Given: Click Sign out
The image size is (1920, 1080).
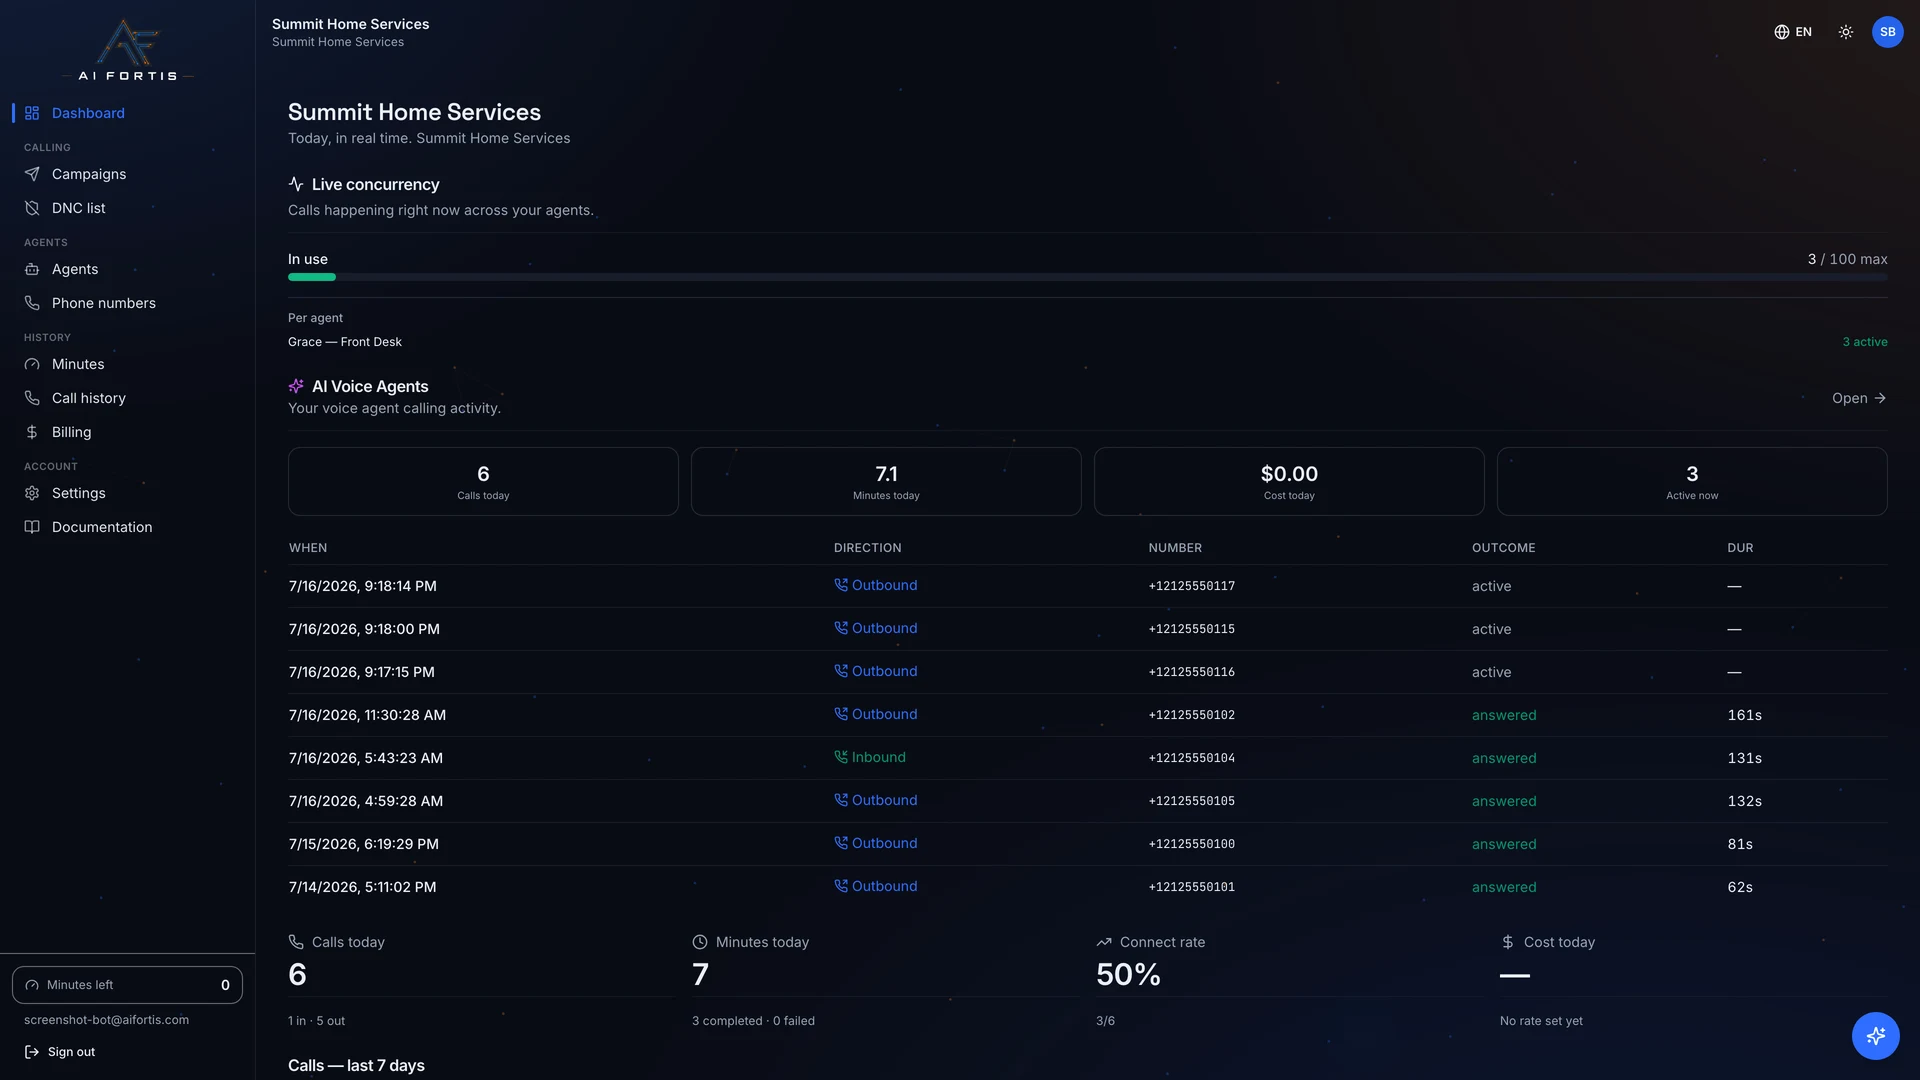Looking at the screenshot, I should coord(60,1052).
